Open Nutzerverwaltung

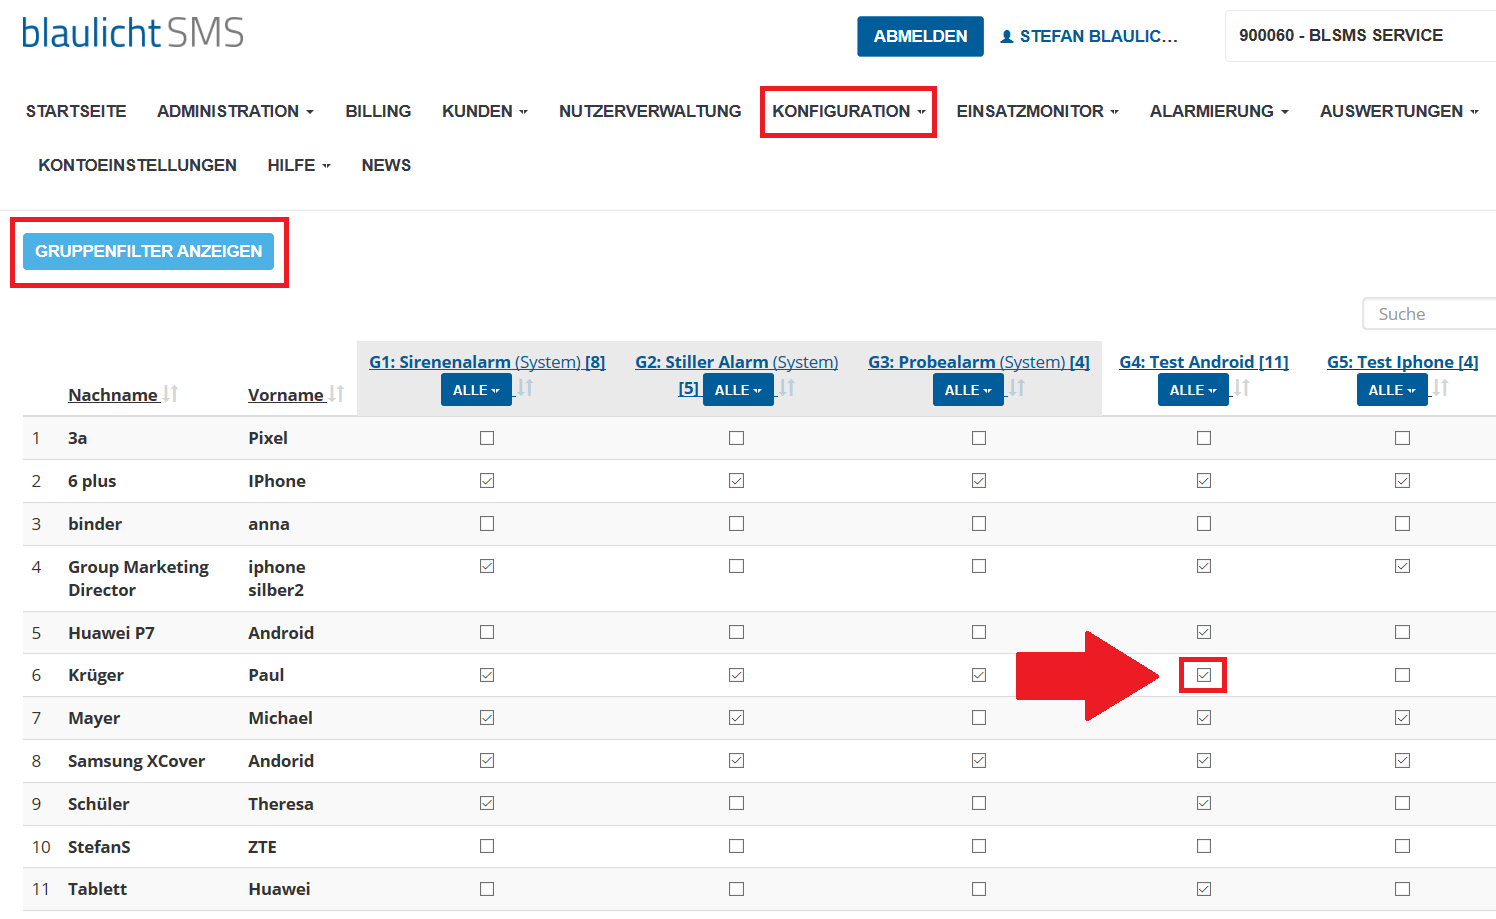[650, 111]
